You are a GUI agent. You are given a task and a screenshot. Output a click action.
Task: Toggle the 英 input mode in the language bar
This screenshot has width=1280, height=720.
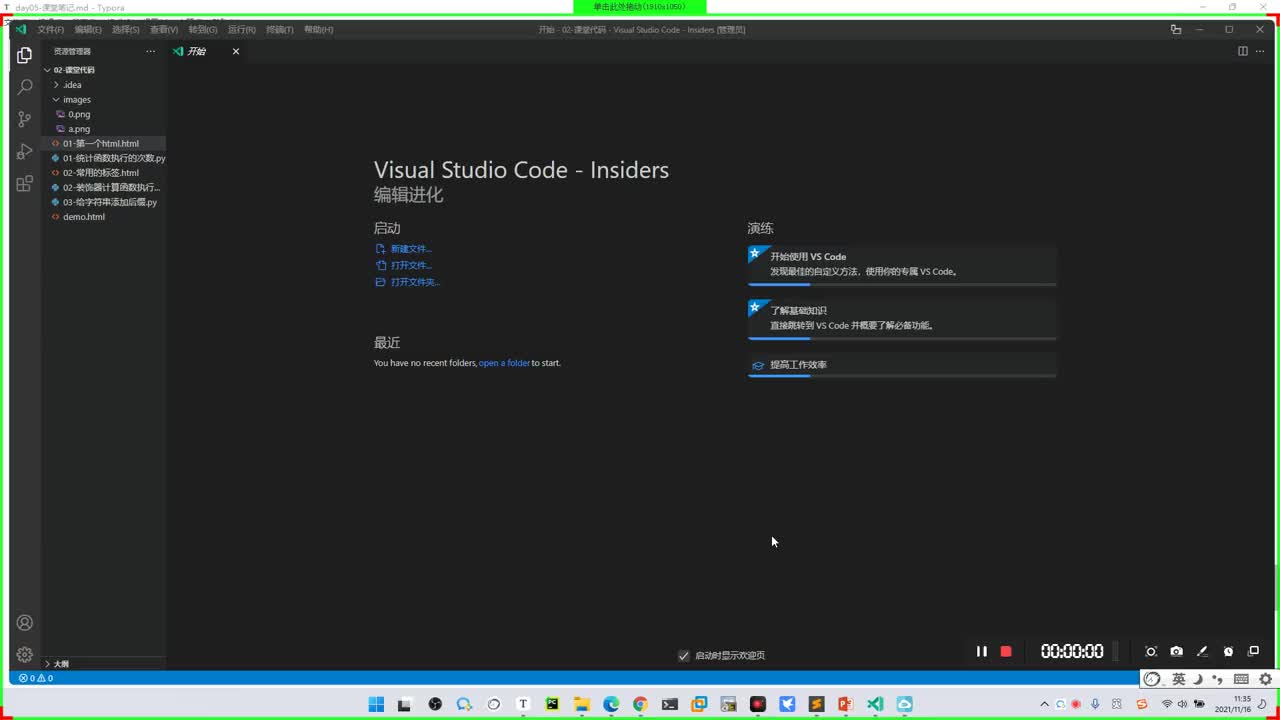pos(1179,679)
